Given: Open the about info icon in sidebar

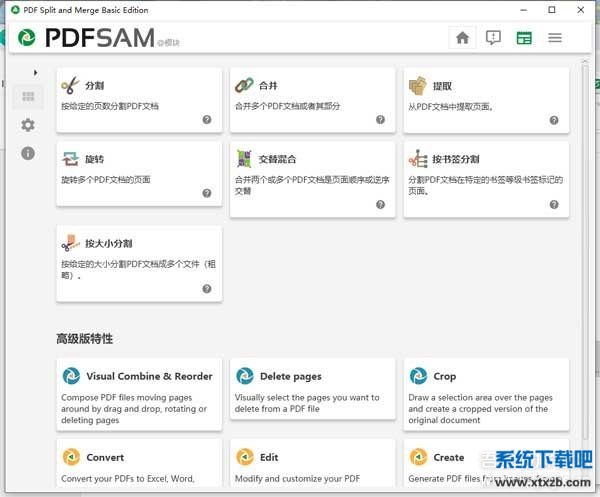Looking at the screenshot, I should (28, 153).
